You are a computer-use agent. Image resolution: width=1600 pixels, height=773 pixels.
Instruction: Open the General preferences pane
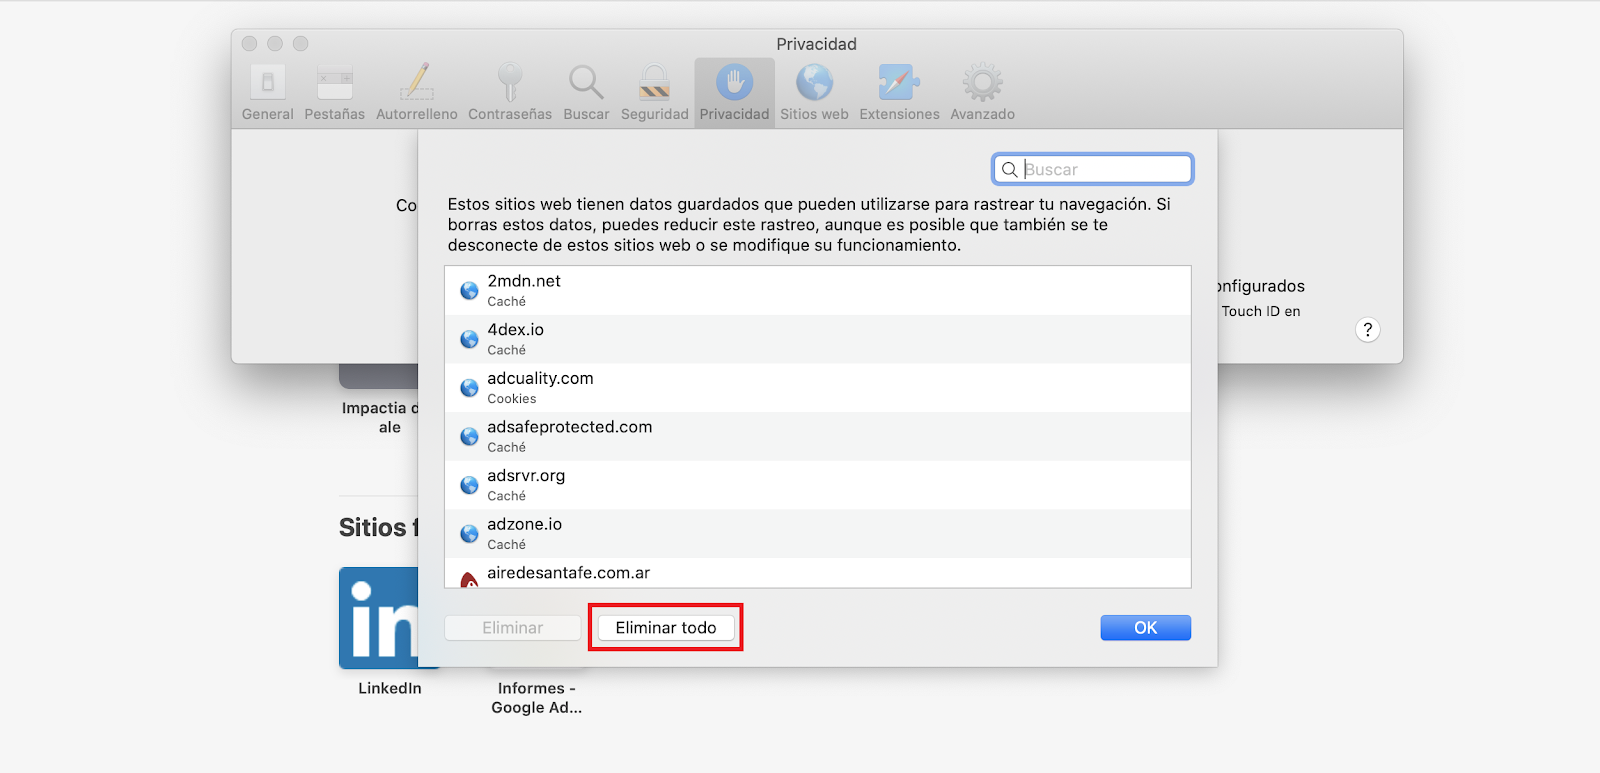click(267, 92)
